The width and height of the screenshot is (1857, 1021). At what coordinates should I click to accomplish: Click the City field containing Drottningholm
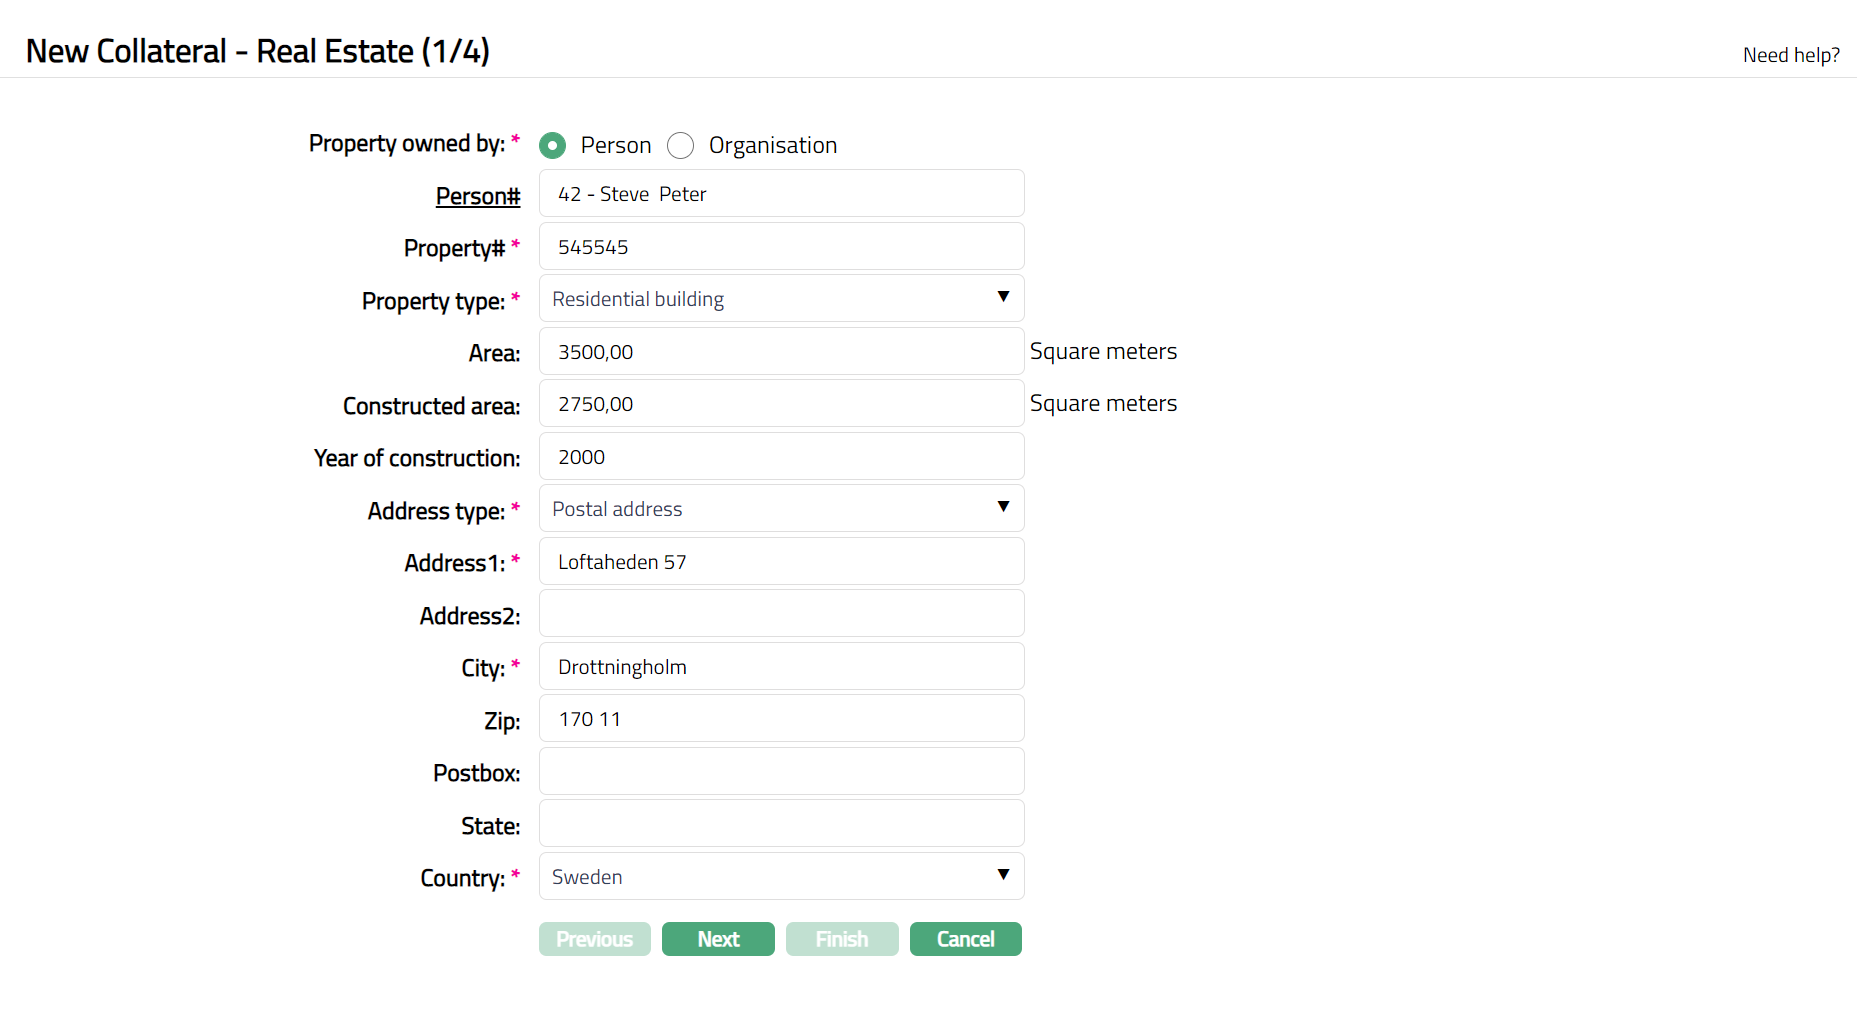781,667
